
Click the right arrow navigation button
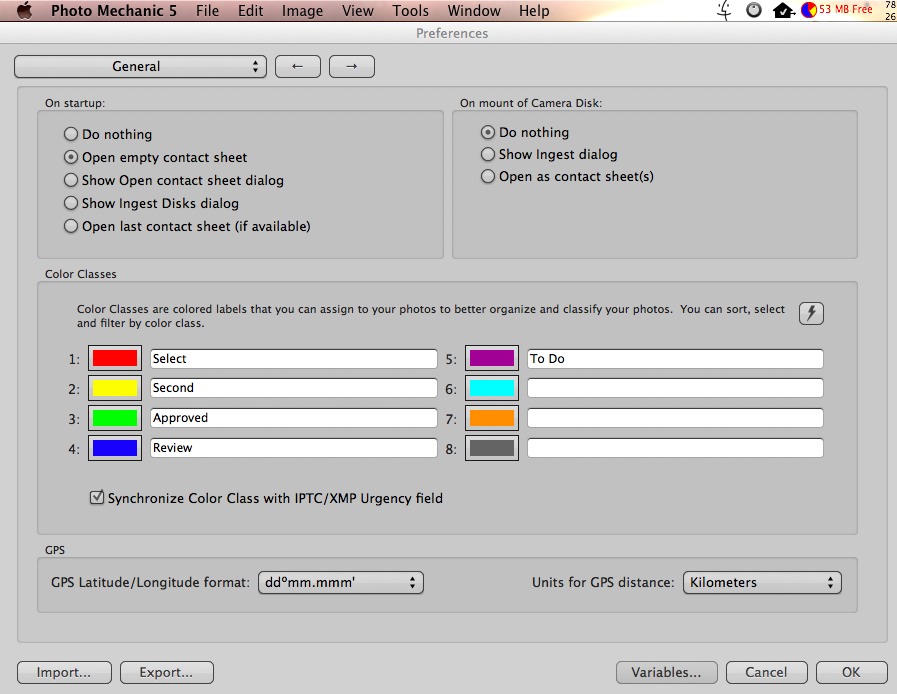[x=351, y=66]
